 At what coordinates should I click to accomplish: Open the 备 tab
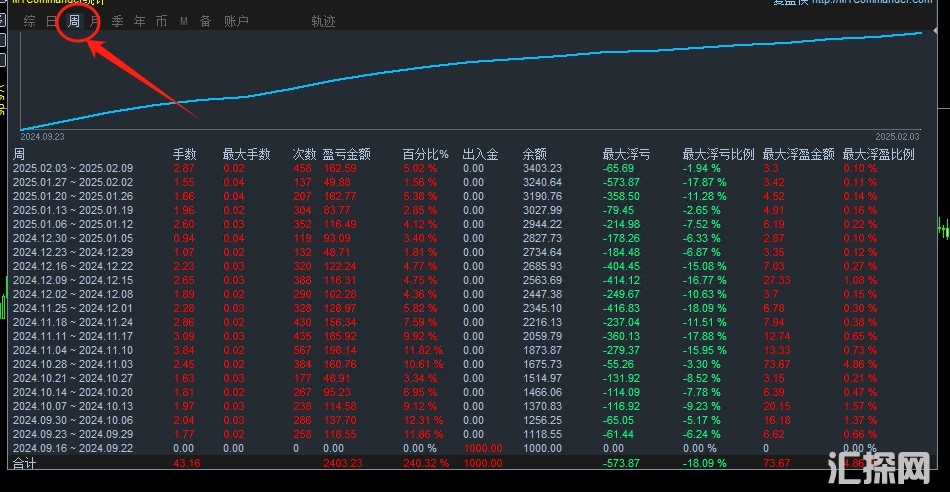[x=205, y=21]
